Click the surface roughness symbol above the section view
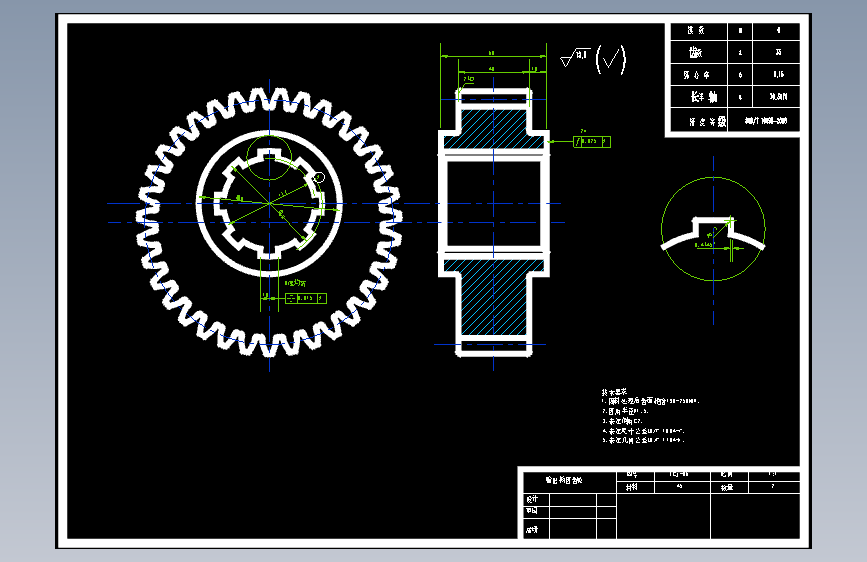 pyautogui.click(x=575, y=57)
